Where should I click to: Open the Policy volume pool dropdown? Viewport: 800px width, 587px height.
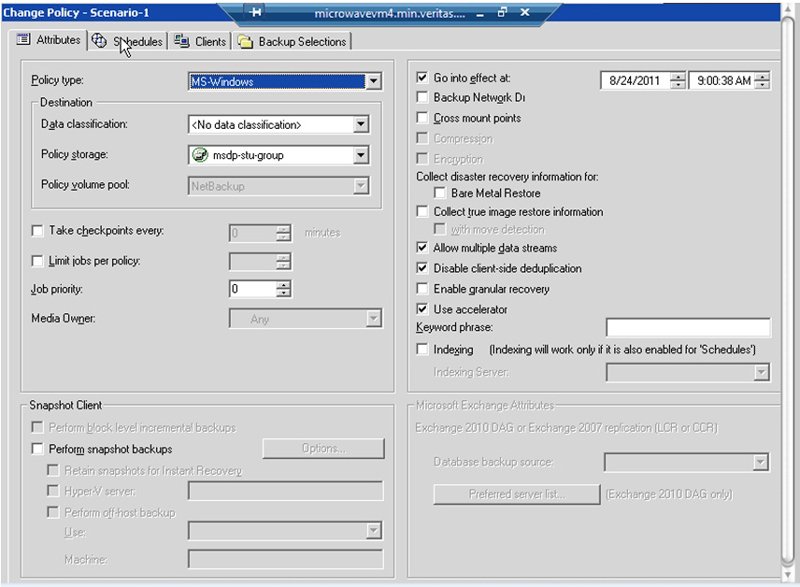(x=361, y=186)
